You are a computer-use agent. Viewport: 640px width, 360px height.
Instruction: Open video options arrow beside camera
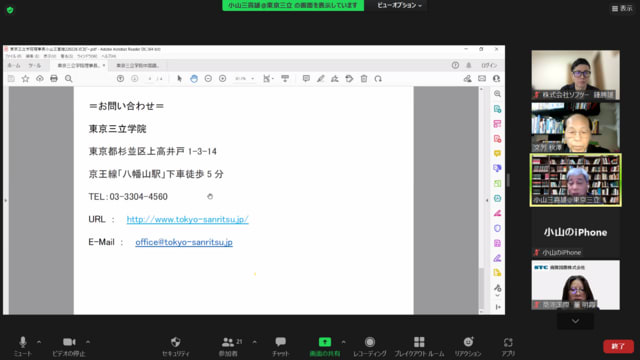[88, 342]
